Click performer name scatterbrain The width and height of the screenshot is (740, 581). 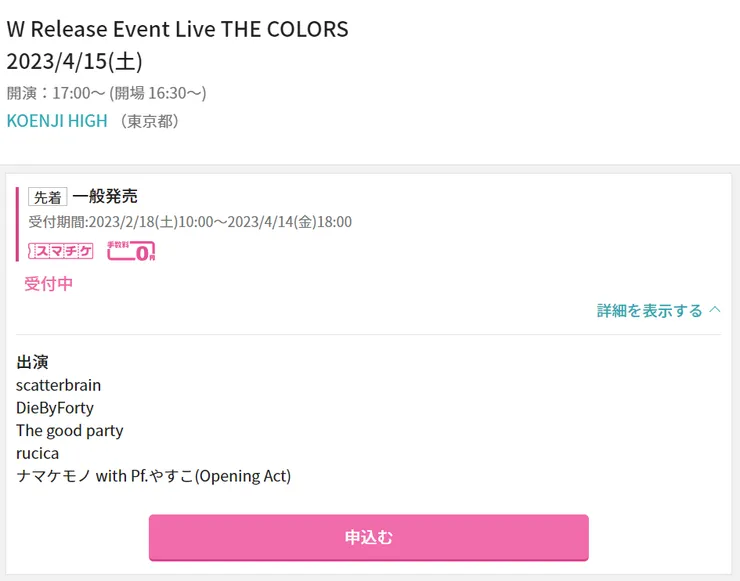click(x=58, y=385)
